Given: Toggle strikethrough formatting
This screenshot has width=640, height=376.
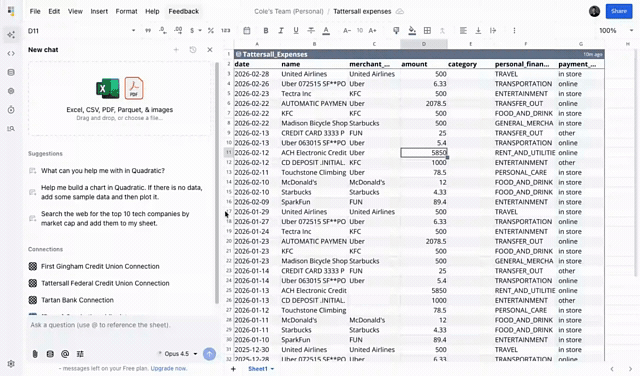Looking at the screenshot, I should (311, 31).
